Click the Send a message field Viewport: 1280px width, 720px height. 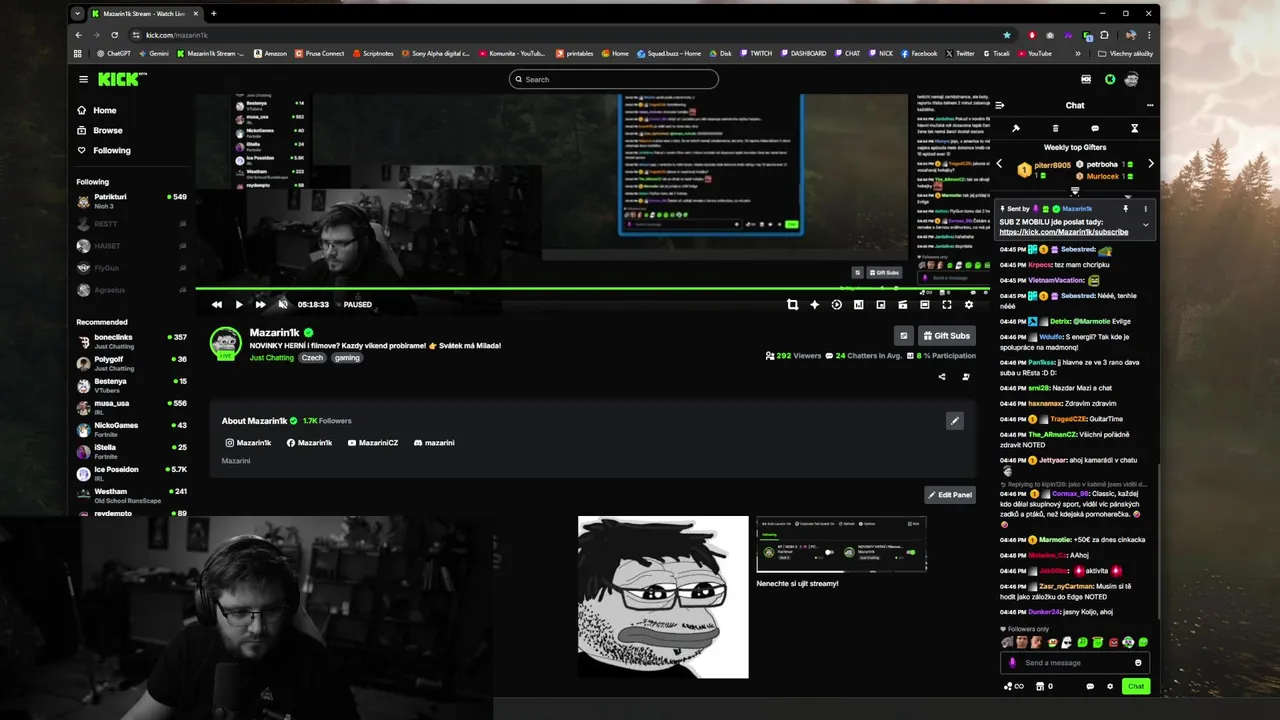click(1075, 662)
